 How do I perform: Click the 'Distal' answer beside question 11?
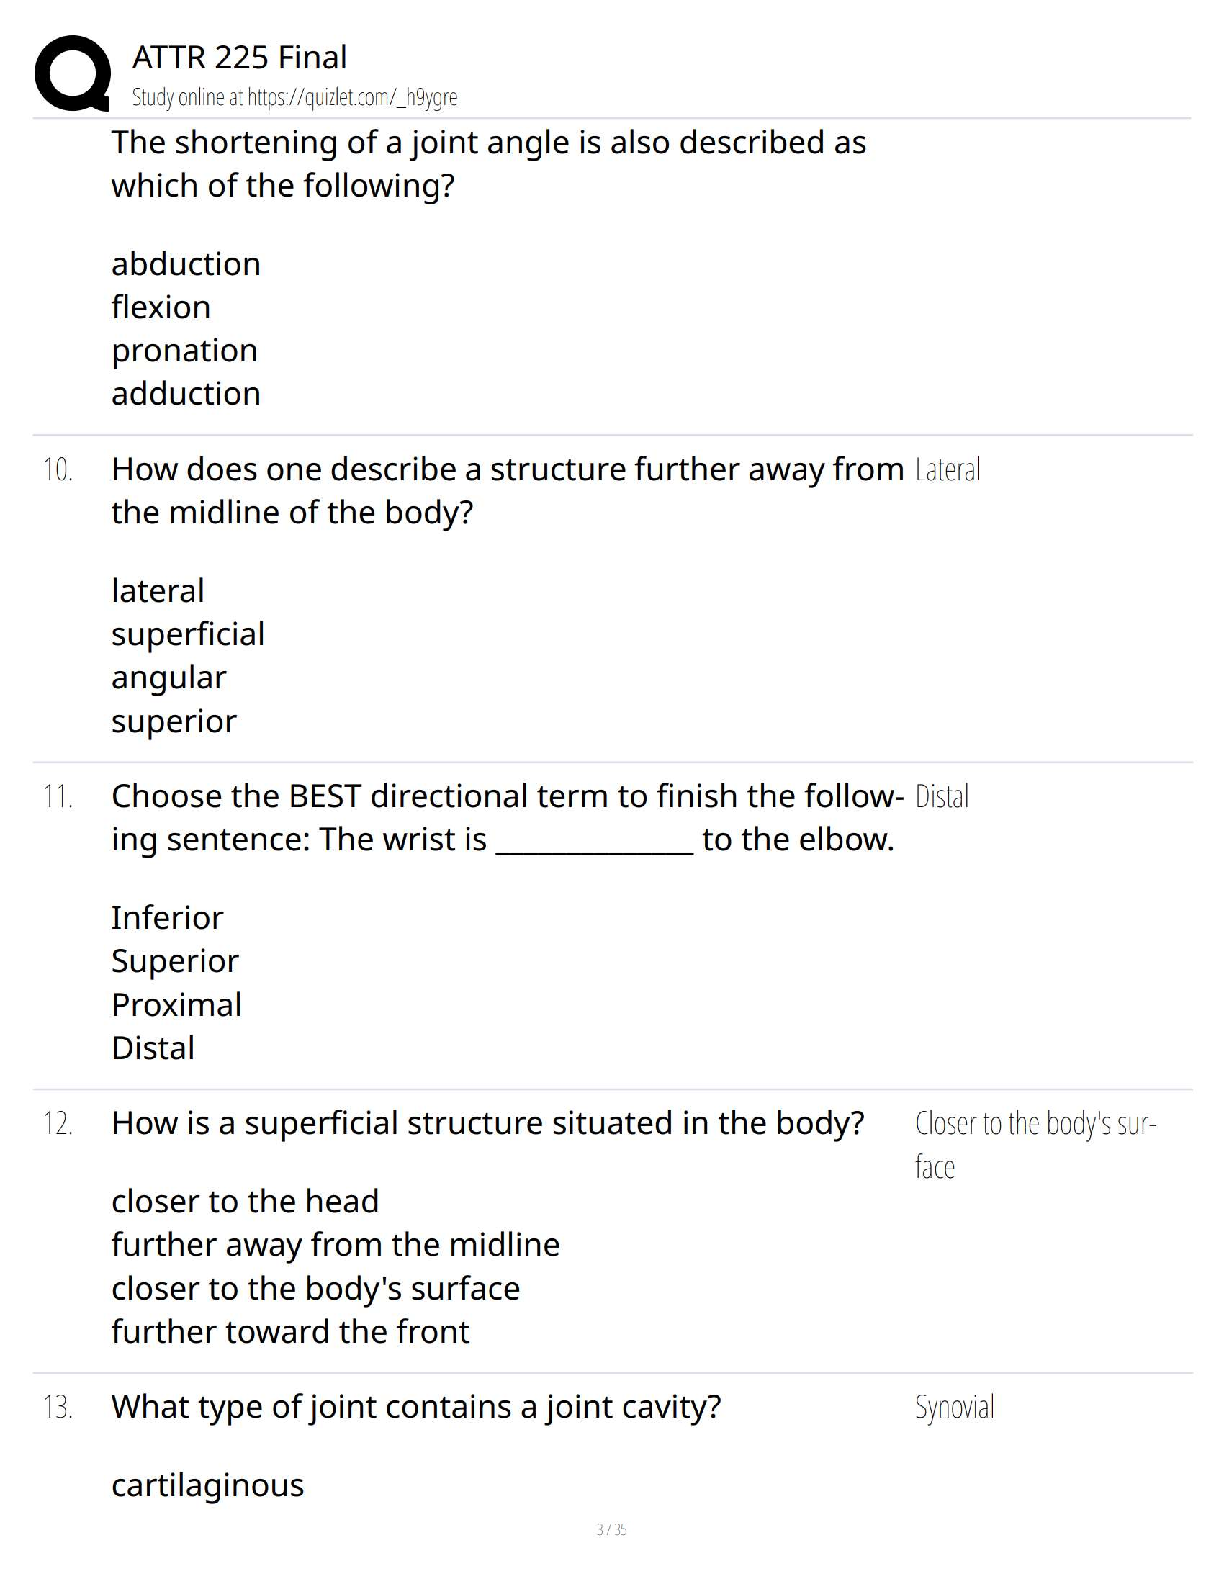[941, 797]
